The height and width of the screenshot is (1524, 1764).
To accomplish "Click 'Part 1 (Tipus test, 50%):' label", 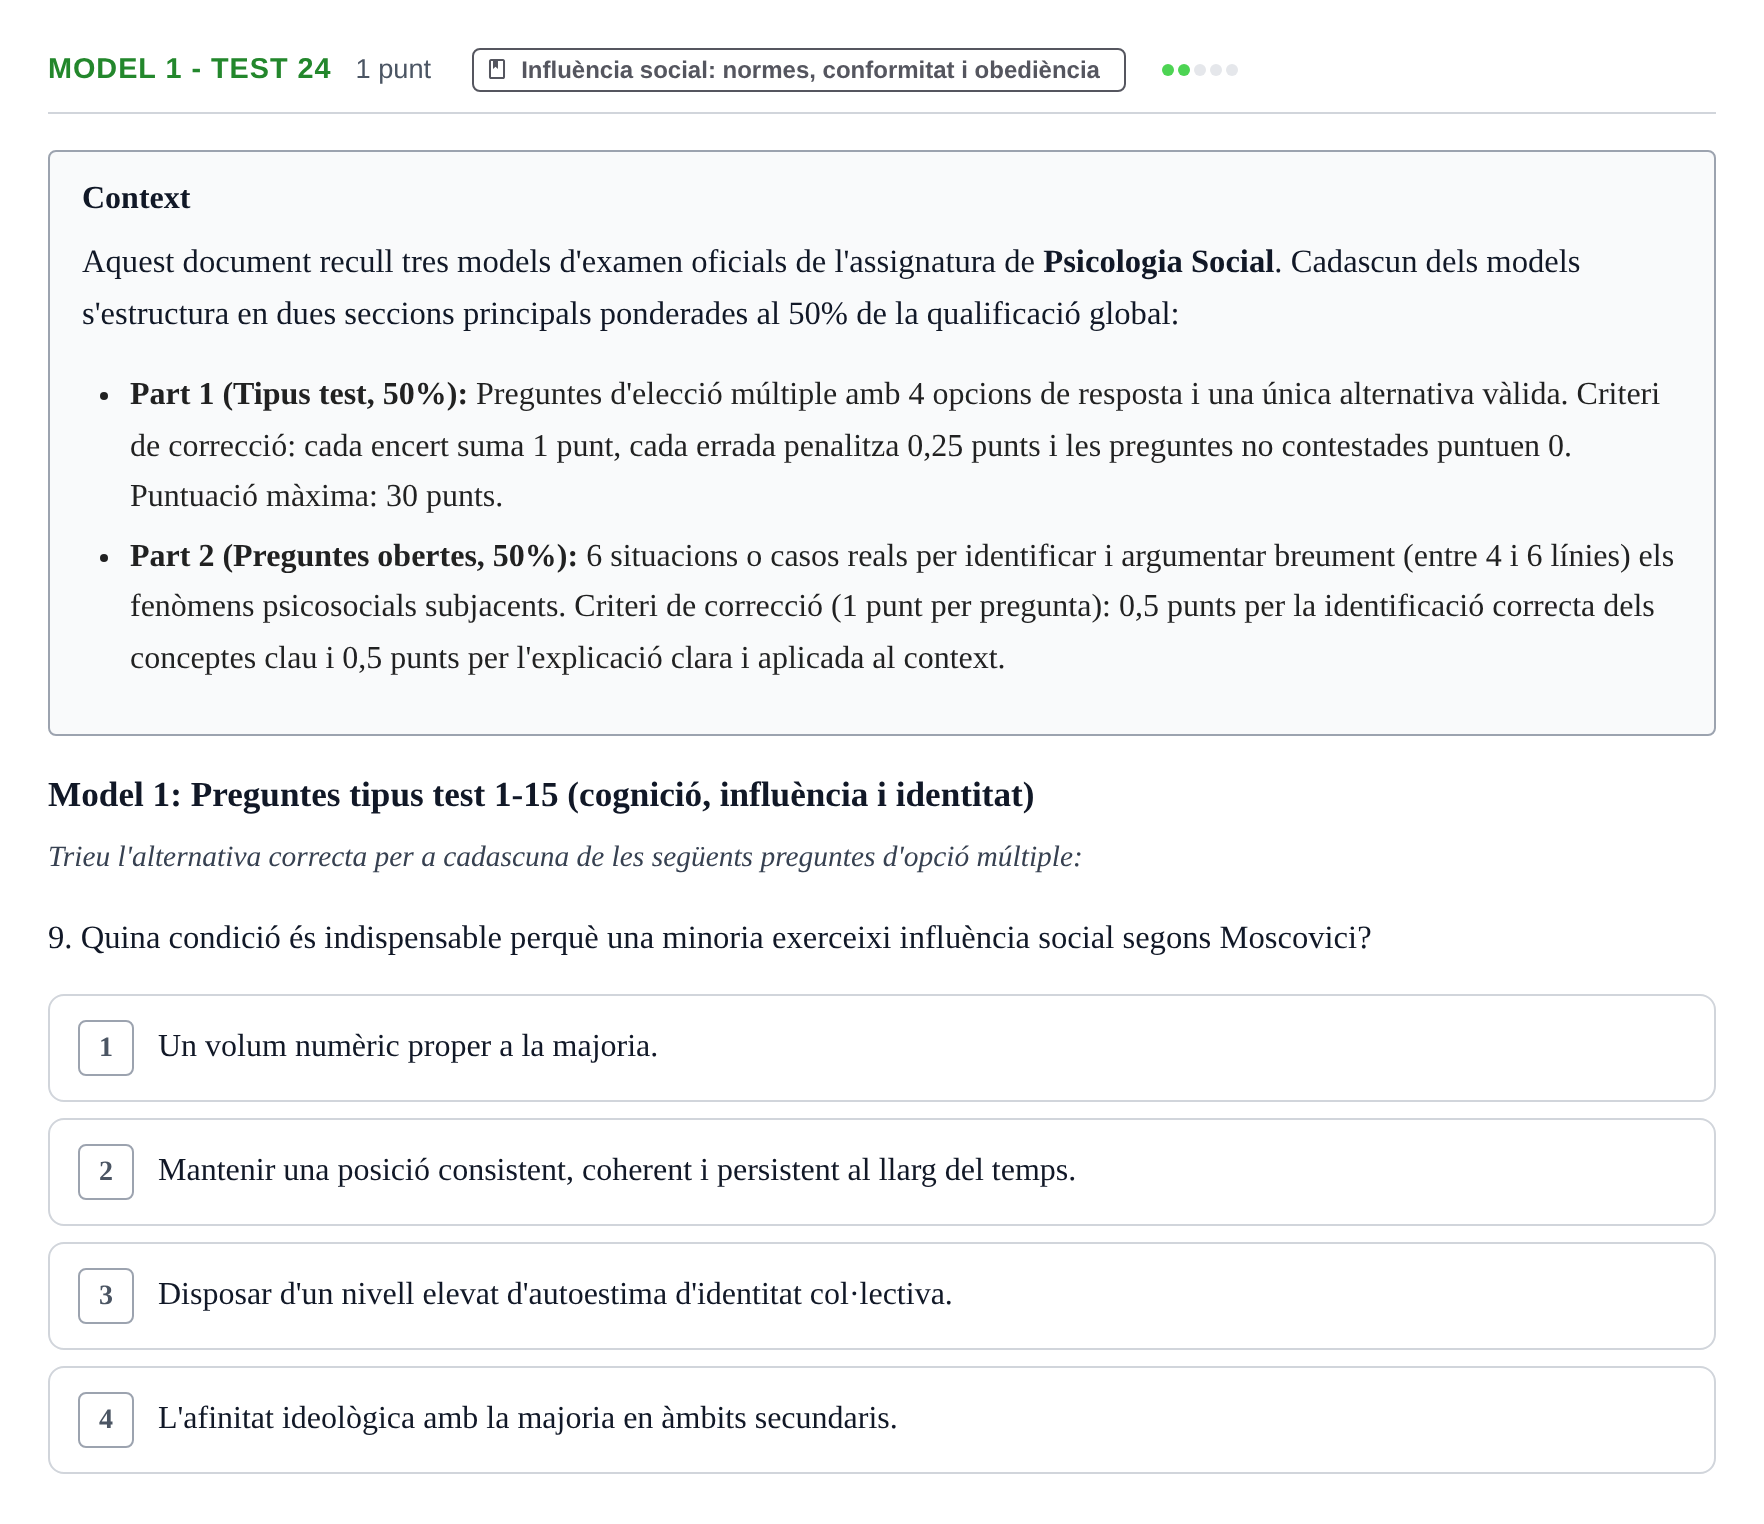I will click(x=298, y=394).
